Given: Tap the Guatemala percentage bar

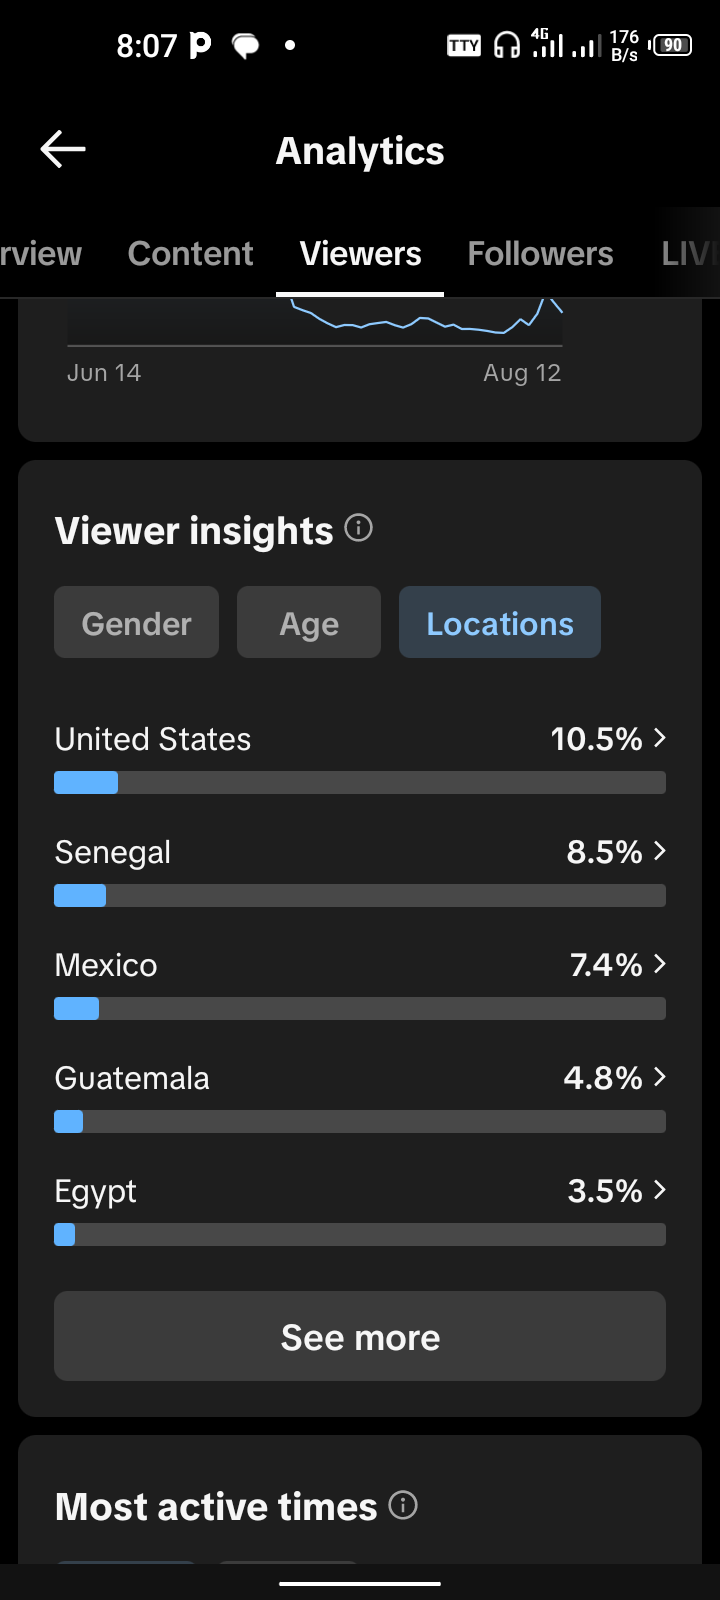Looking at the screenshot, I should click(360, 1121).
